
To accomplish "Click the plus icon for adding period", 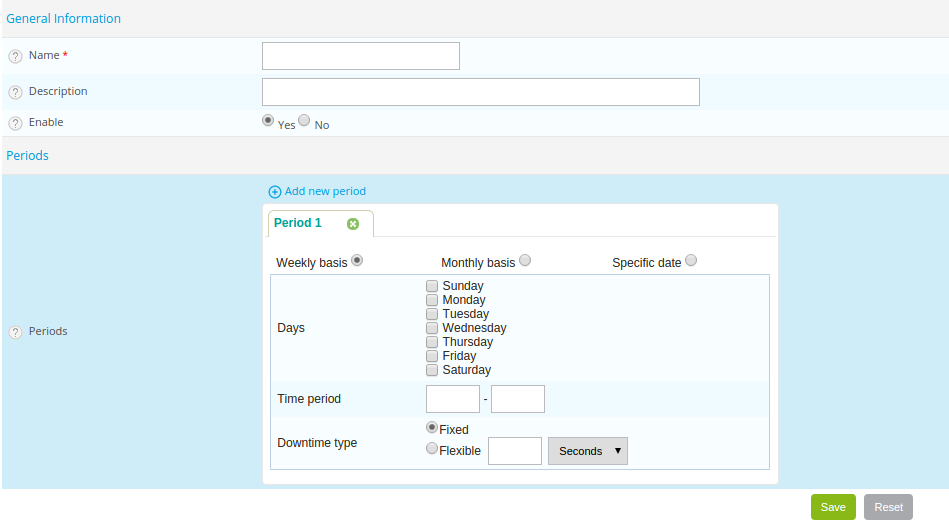I will [x=275, y=192].
